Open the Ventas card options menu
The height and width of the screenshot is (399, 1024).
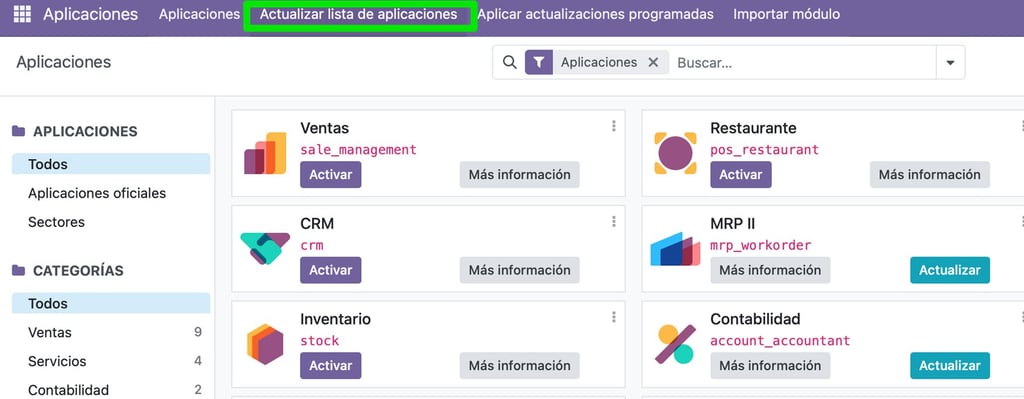(x=614, y=126)
